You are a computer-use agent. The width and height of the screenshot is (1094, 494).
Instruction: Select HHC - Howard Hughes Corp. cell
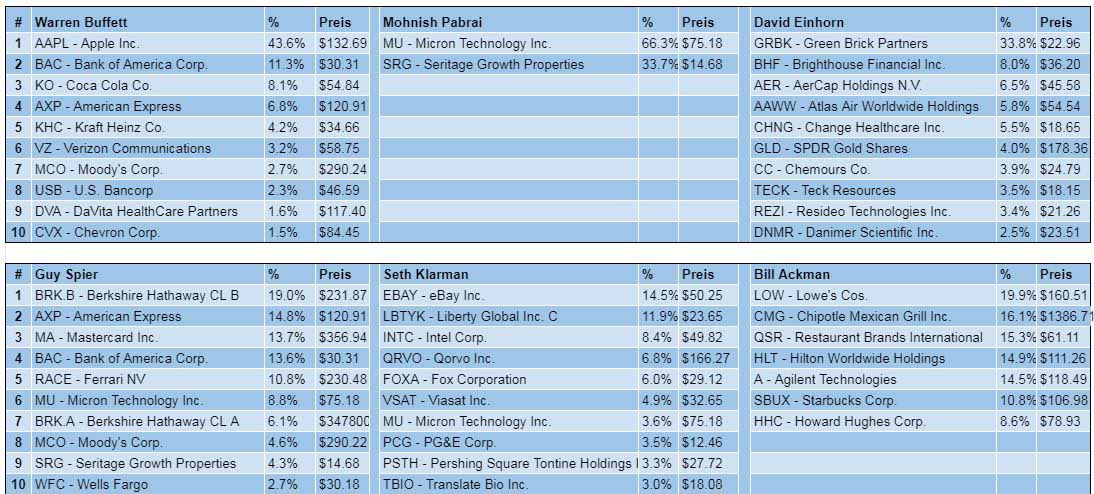[873, 421]
